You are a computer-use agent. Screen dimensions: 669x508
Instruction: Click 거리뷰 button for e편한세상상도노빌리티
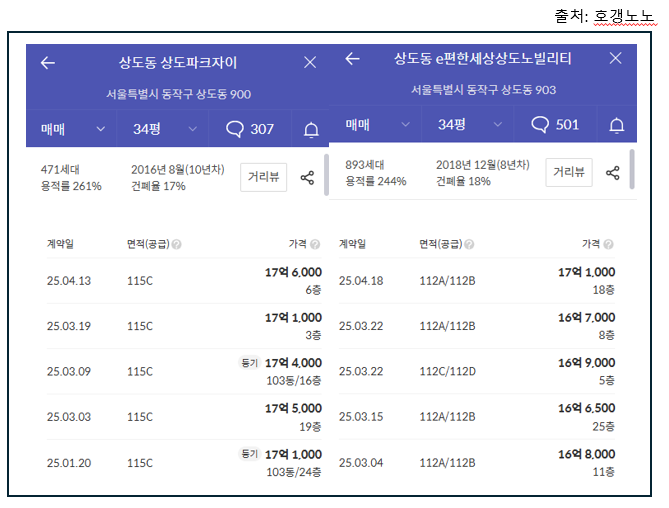click(569, 172)
